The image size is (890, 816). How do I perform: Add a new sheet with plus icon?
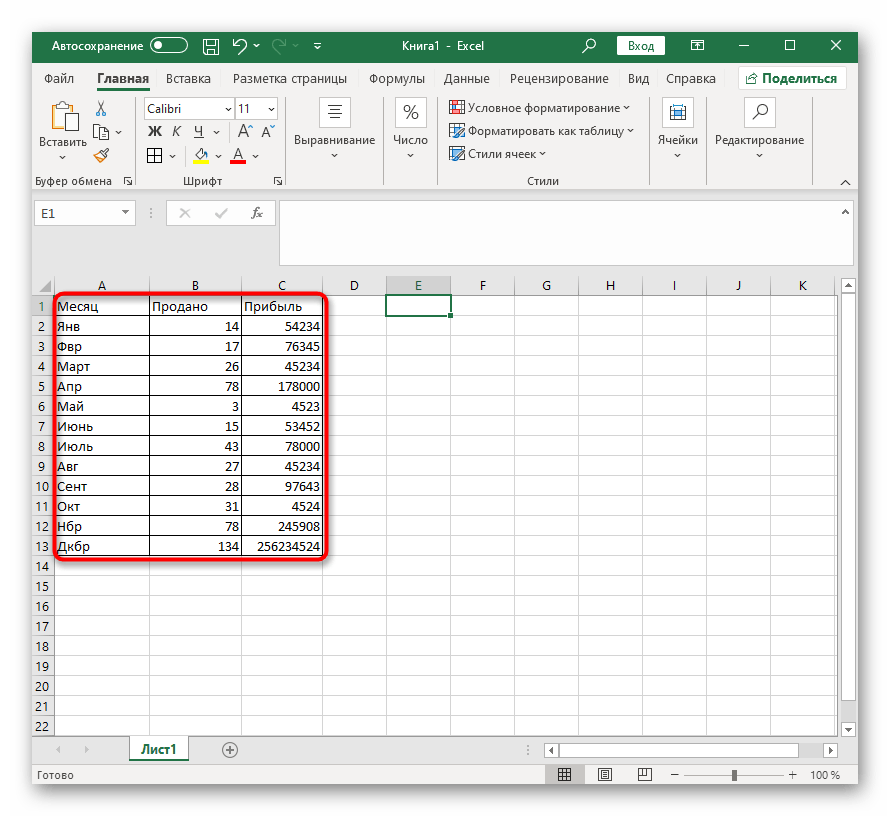[230, 750]
